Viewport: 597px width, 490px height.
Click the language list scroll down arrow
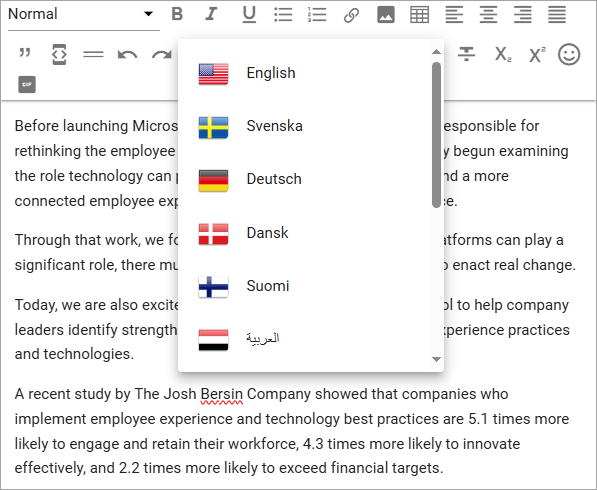coord(437,359)
